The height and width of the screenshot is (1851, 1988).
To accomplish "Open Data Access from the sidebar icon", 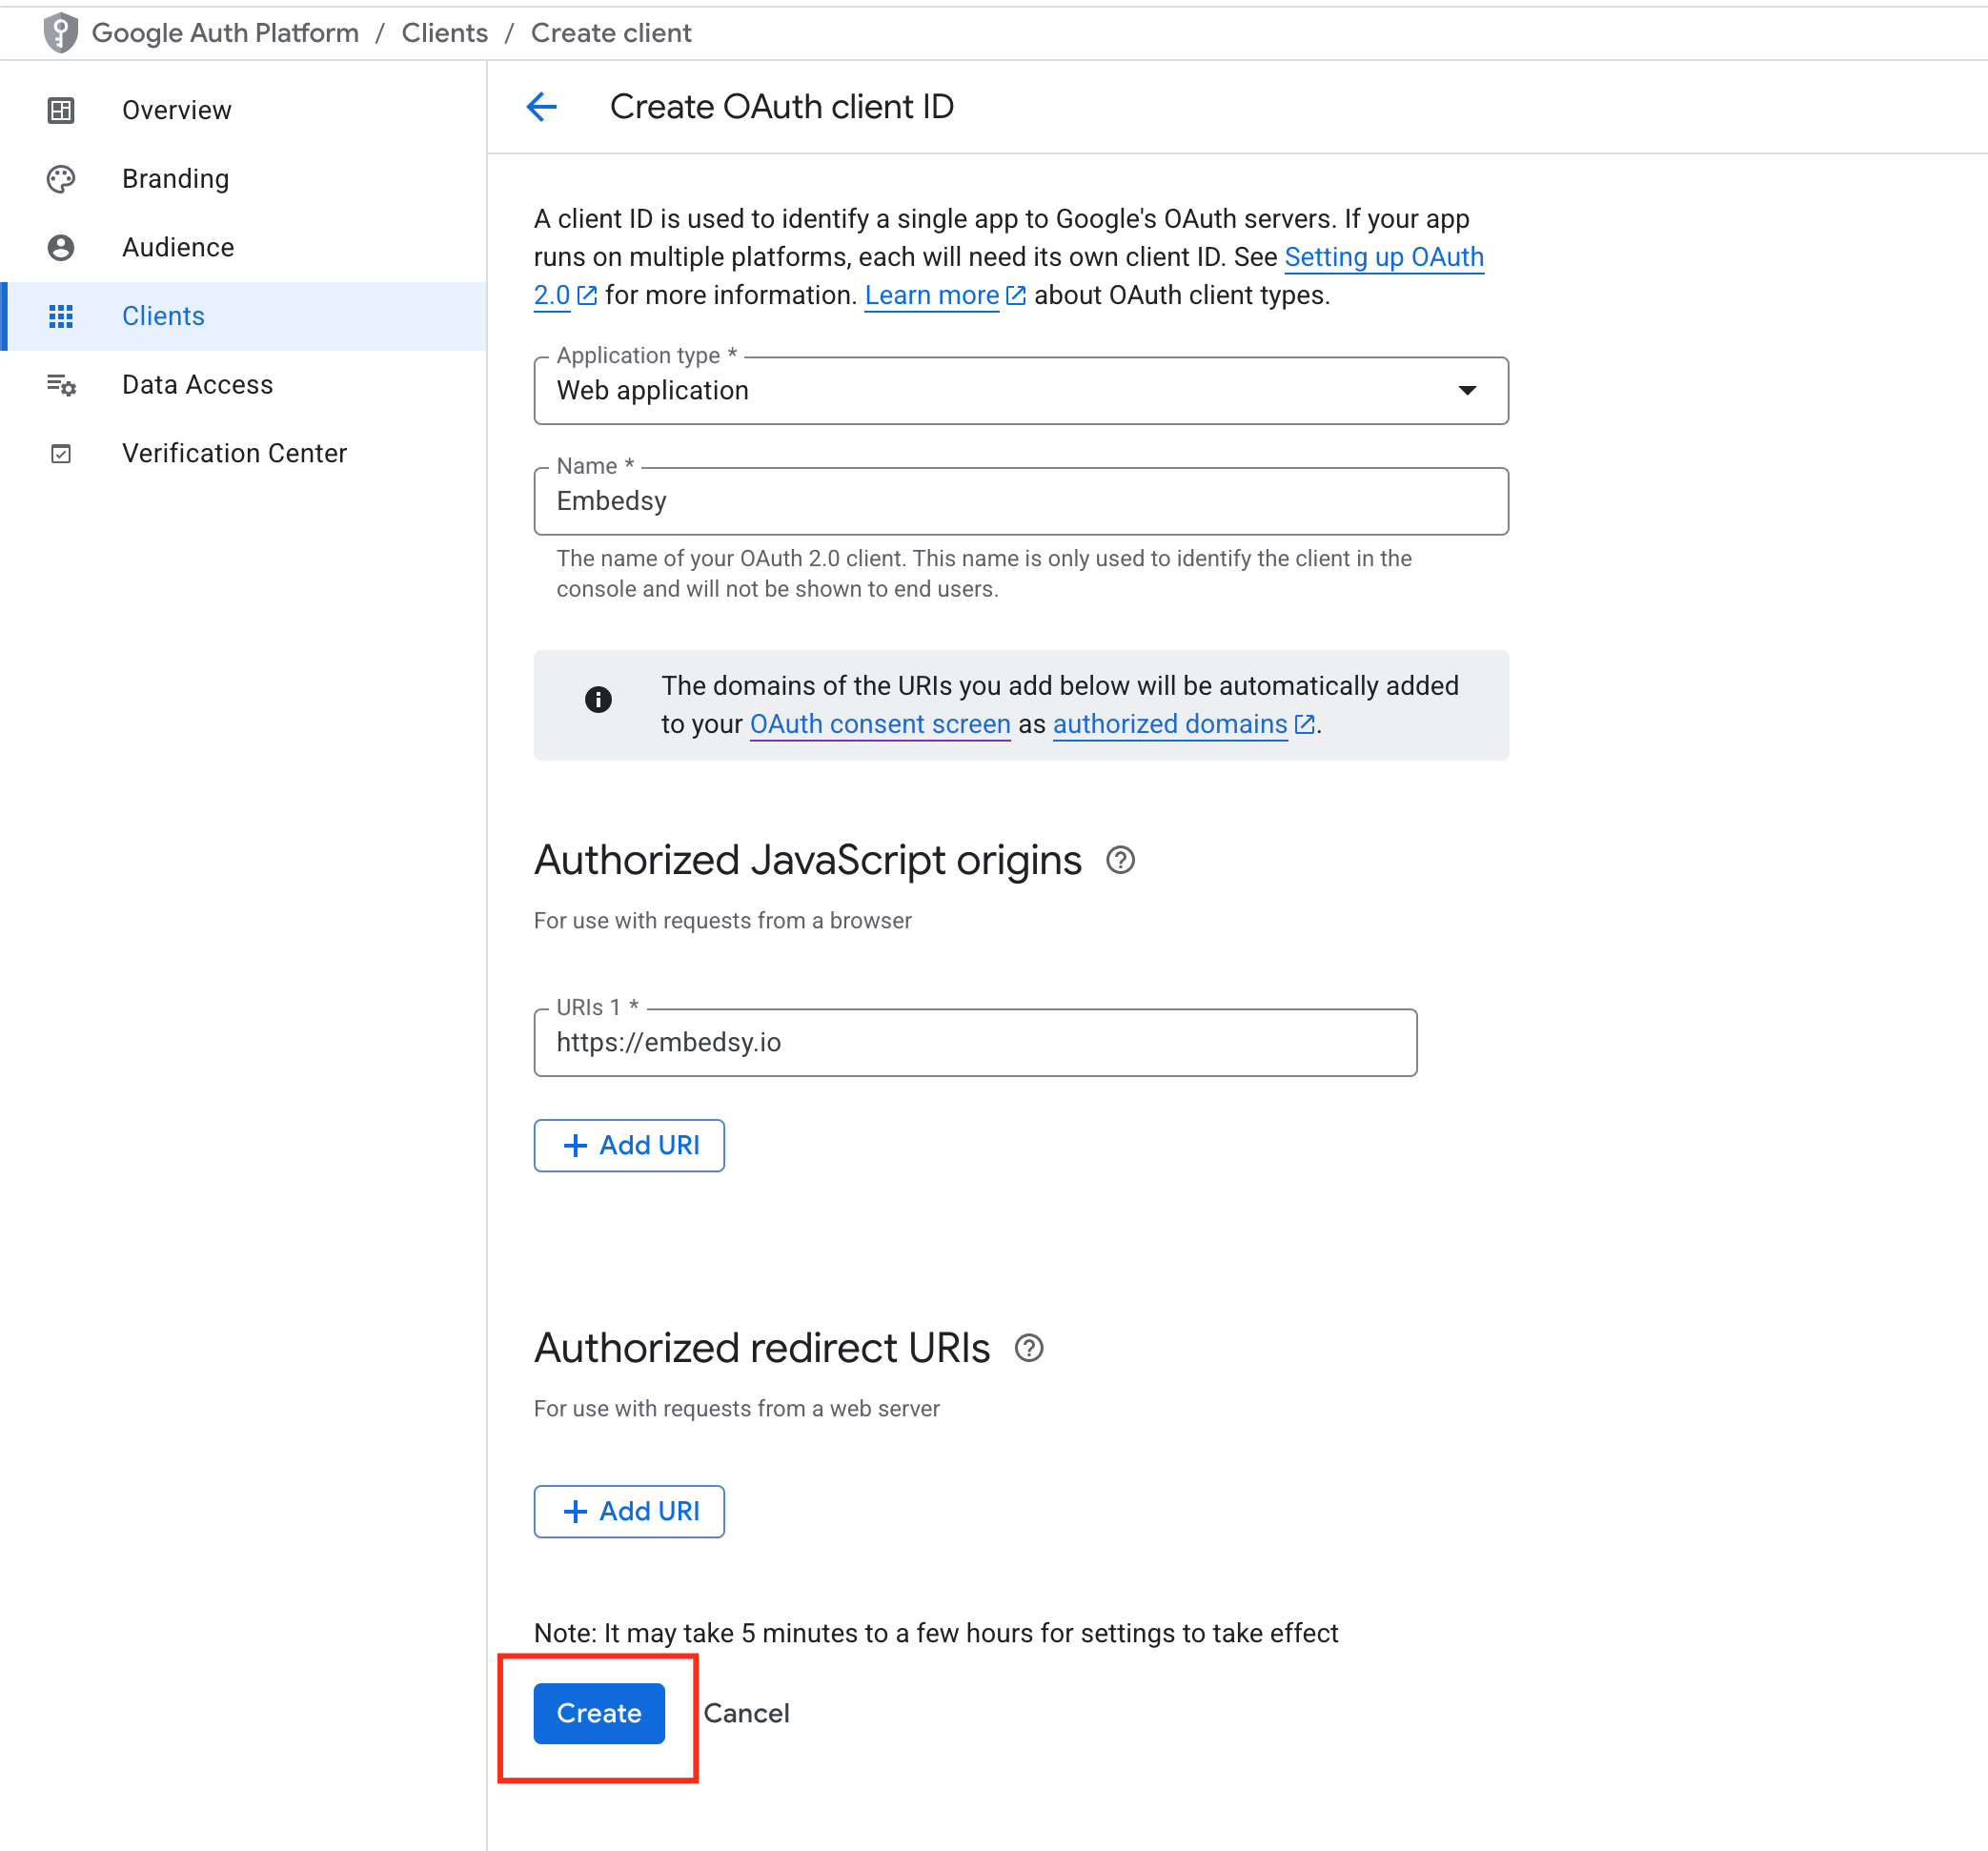I will (x=61, y=385).
